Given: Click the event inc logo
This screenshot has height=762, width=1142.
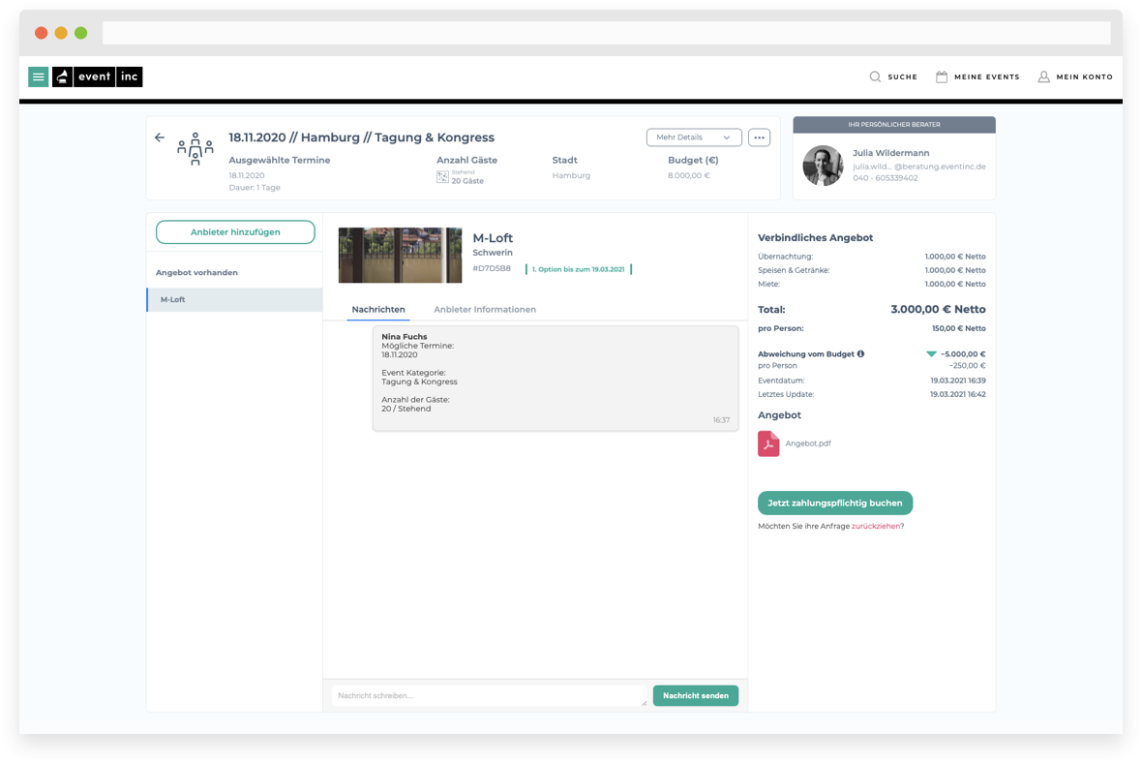Looking at the screenshot, I should [x=98, y=76].
